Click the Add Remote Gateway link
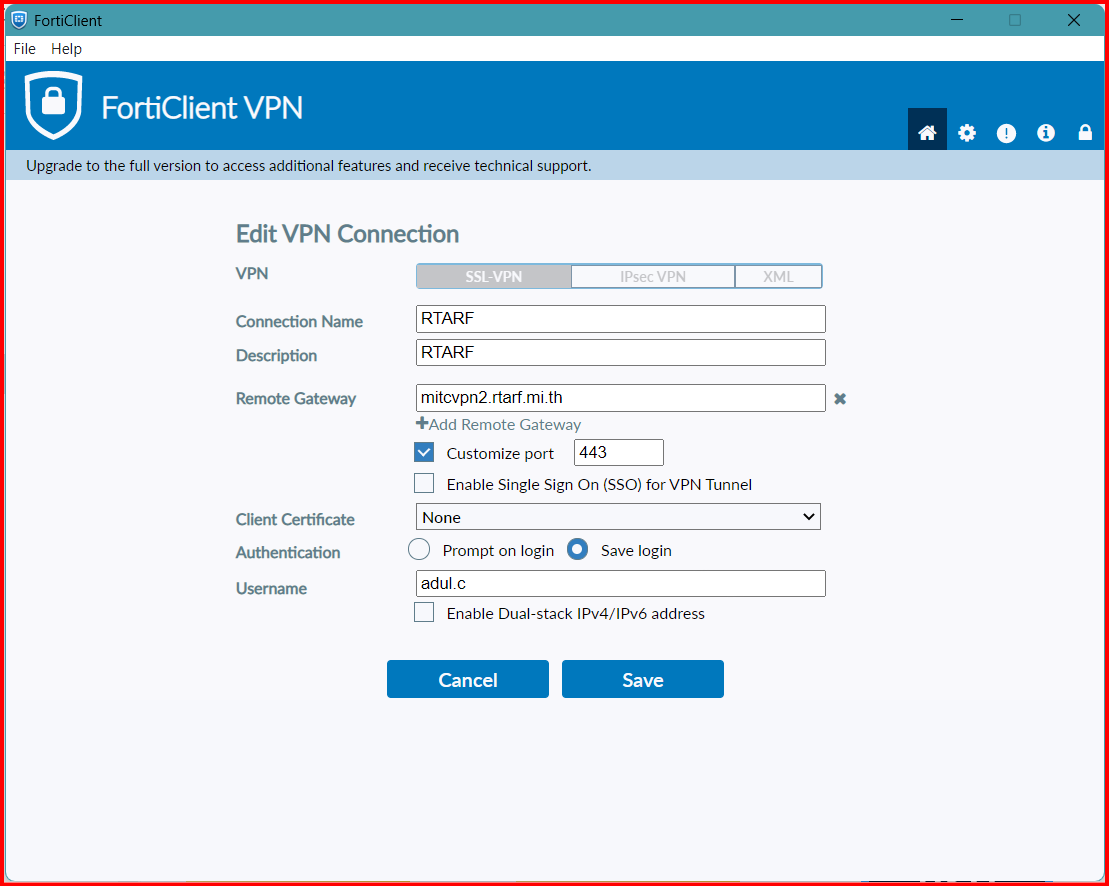Screen dimensions: 1109x886 click(499, 424)
